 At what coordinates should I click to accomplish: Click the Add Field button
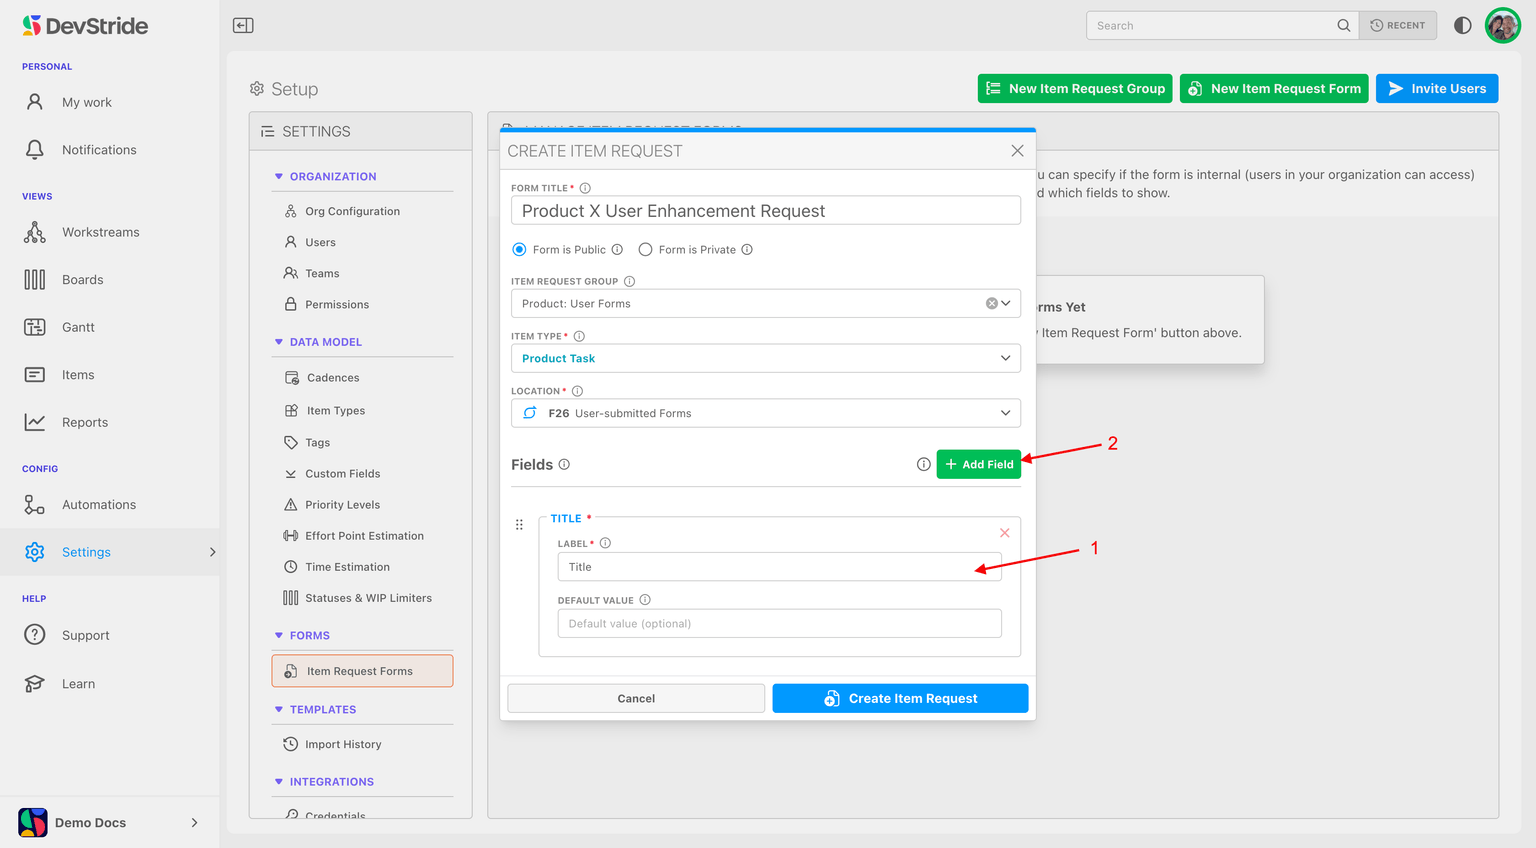coord(978,464)
